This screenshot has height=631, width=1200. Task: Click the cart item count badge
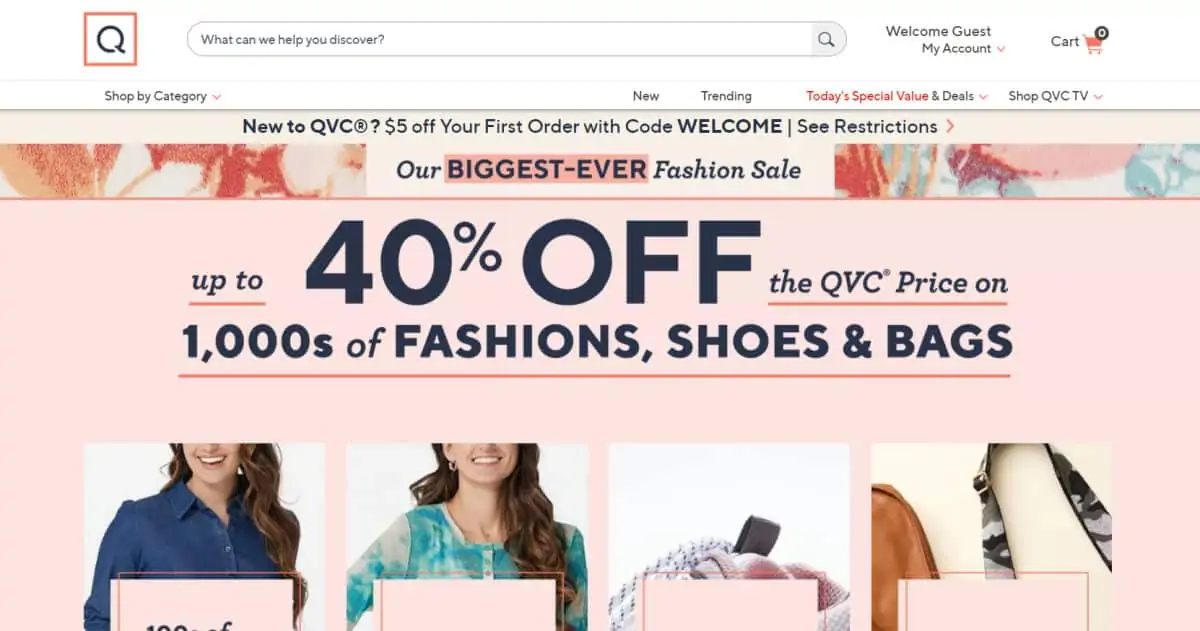(x=1101, y=32)
